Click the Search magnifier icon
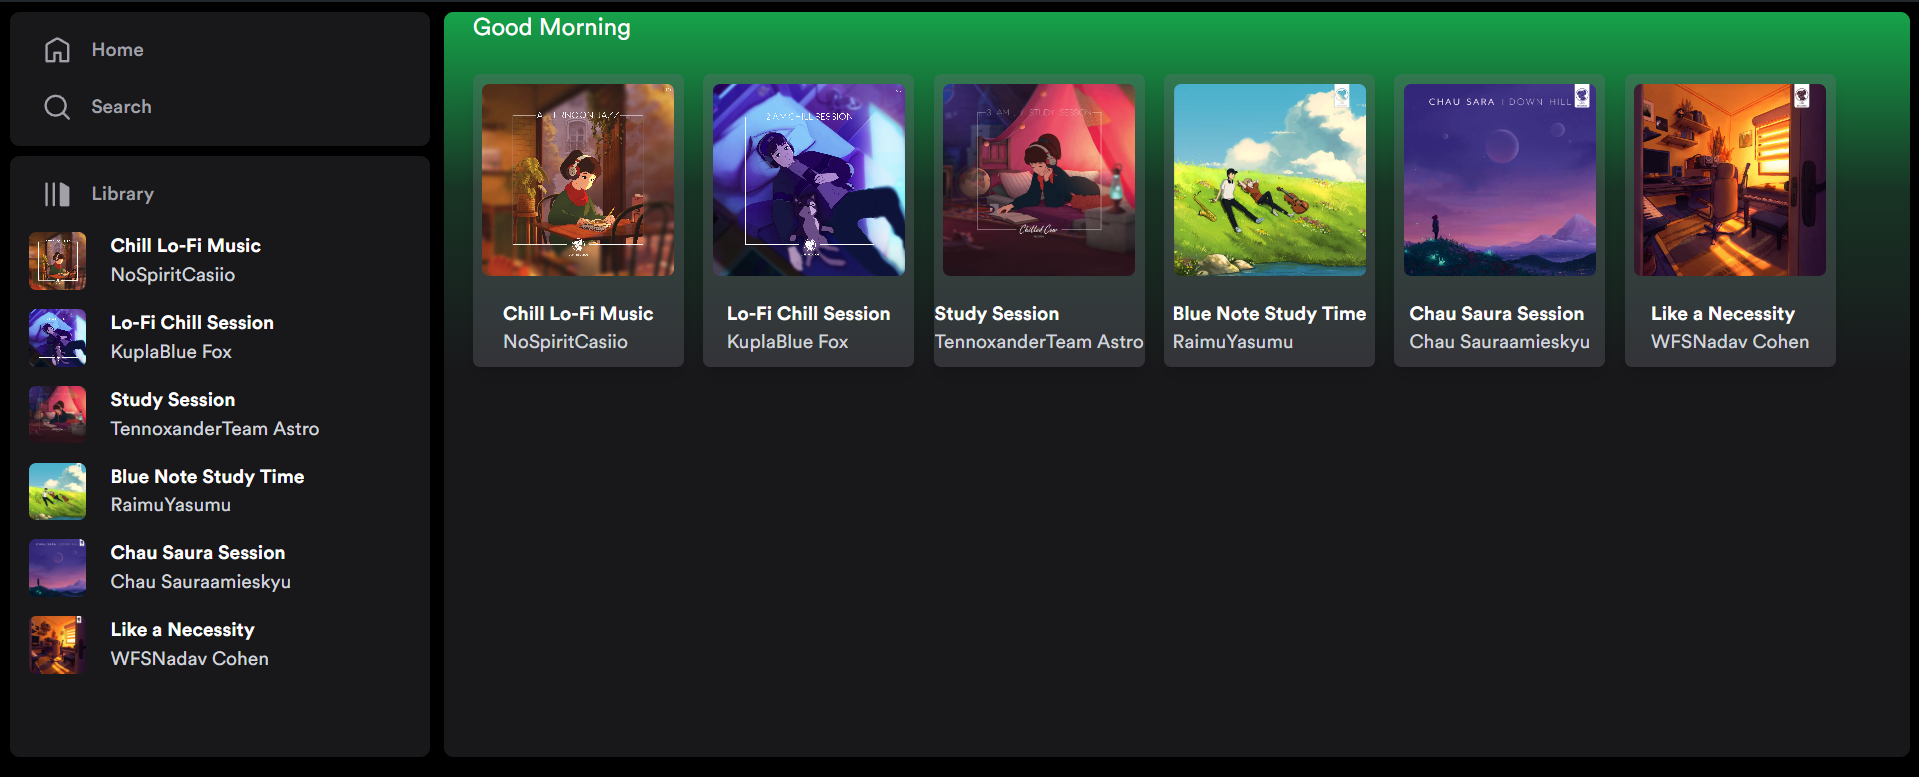1919x777 pixels. coord(57,107)
